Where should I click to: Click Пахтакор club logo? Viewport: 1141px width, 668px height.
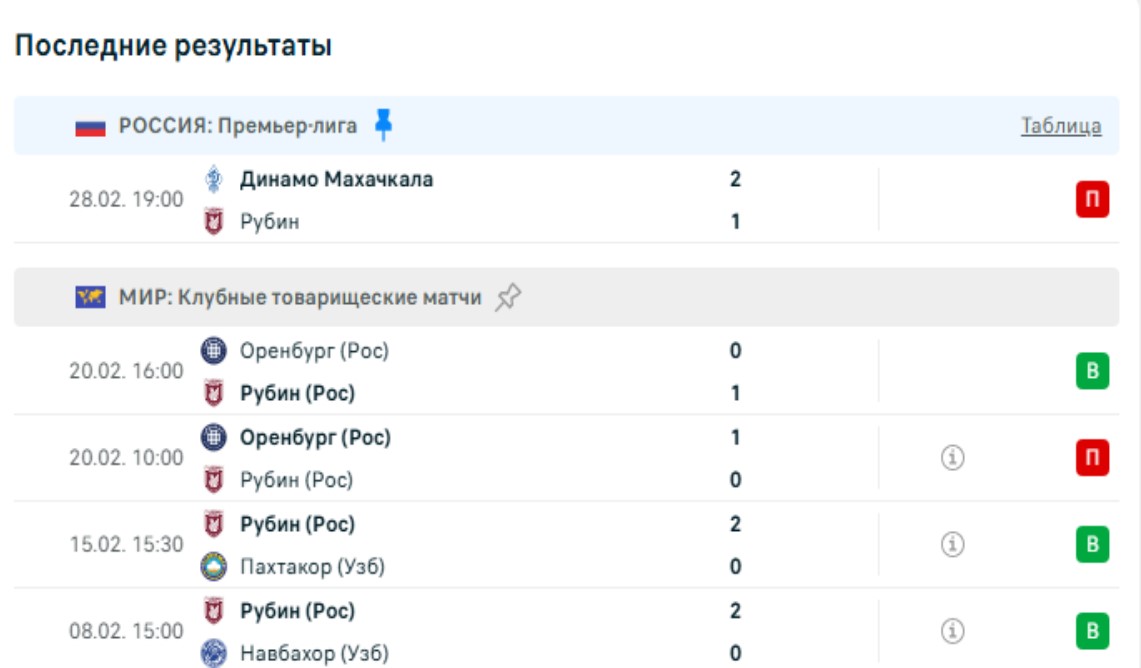[214, 567]
